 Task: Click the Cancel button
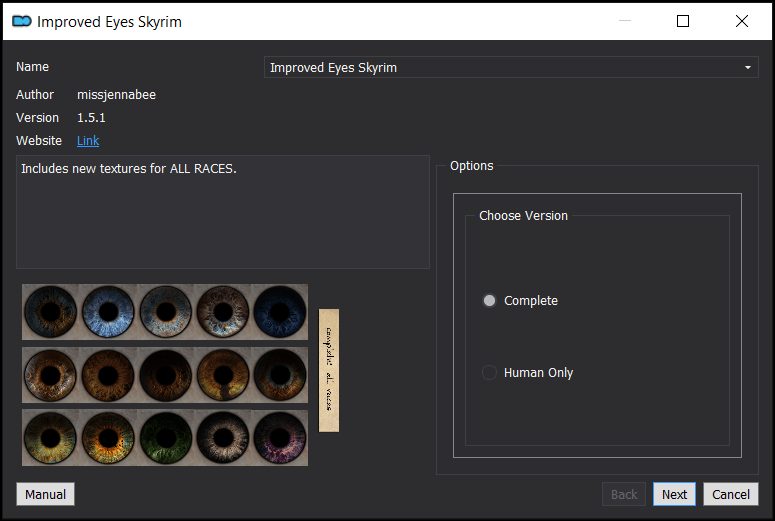731,494
